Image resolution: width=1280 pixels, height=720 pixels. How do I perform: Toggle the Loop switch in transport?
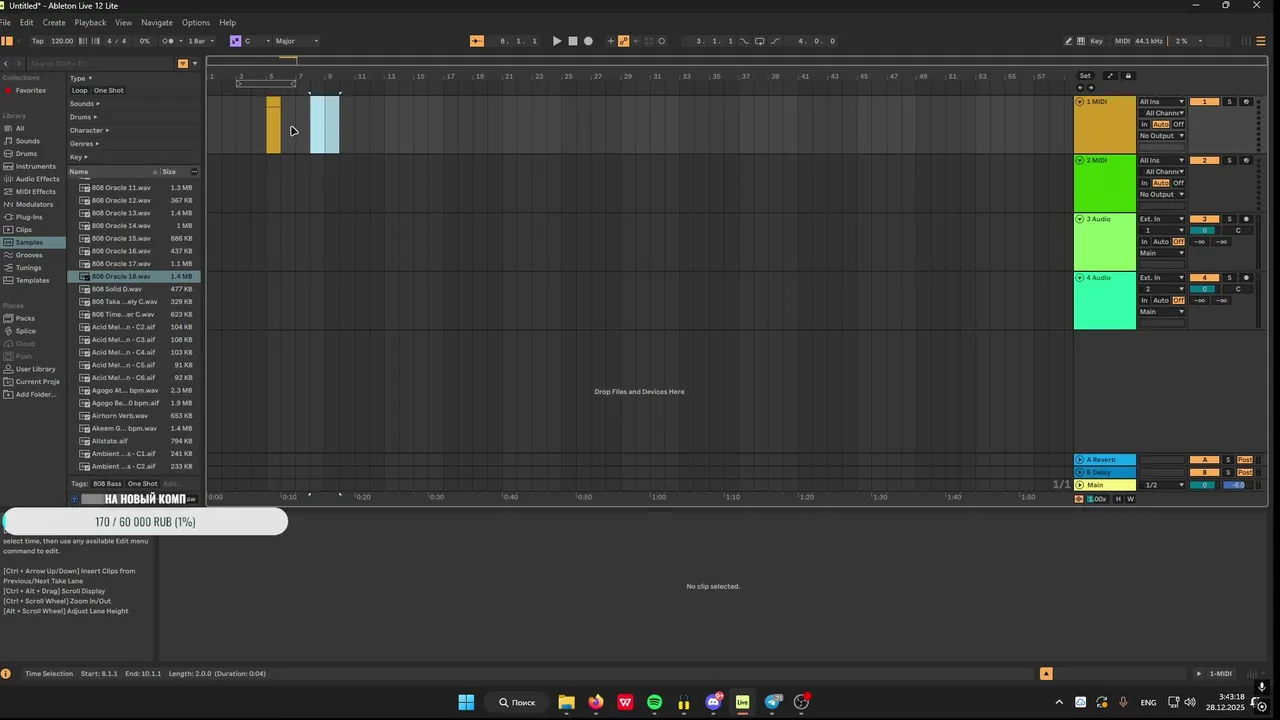point(760,41)
